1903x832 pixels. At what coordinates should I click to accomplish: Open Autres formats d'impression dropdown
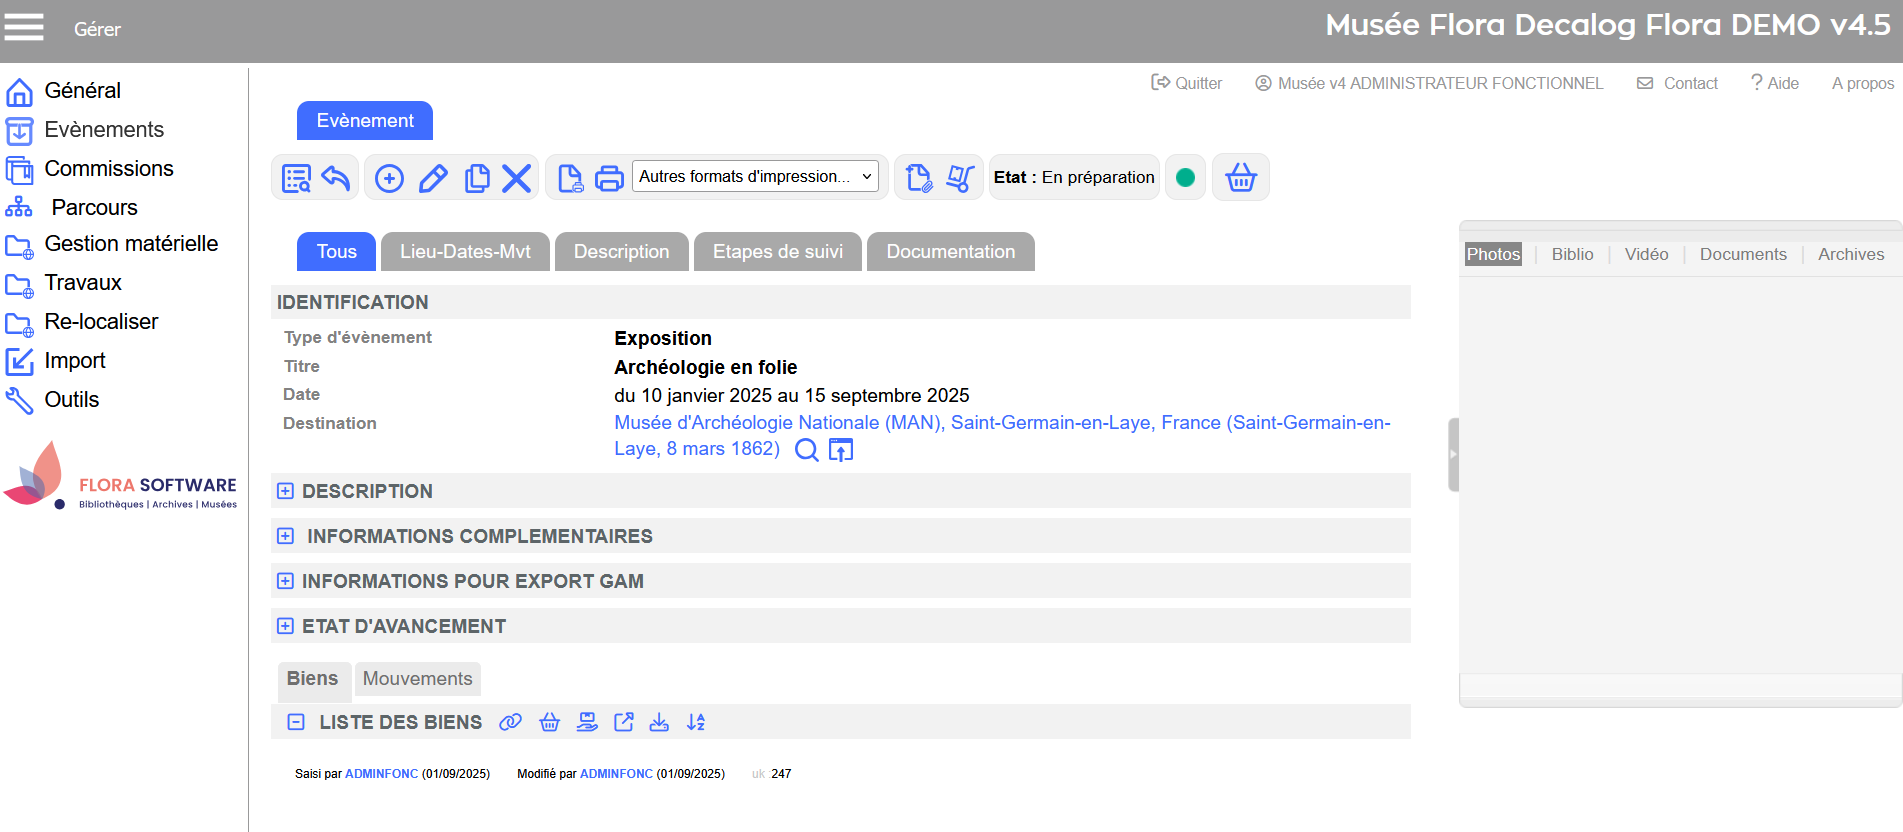pyautogui.click(x=755, y=176)
